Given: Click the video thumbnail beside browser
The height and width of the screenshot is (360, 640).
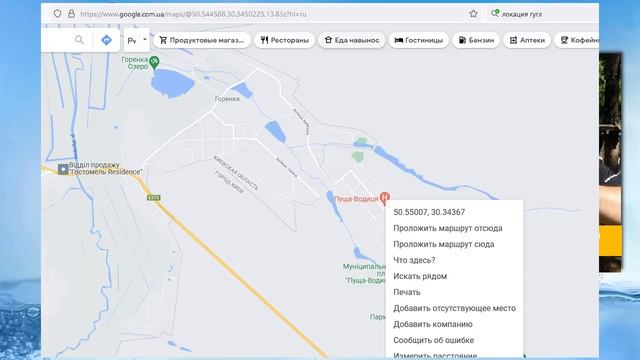Looking at the screenshot, I should 610,162.
